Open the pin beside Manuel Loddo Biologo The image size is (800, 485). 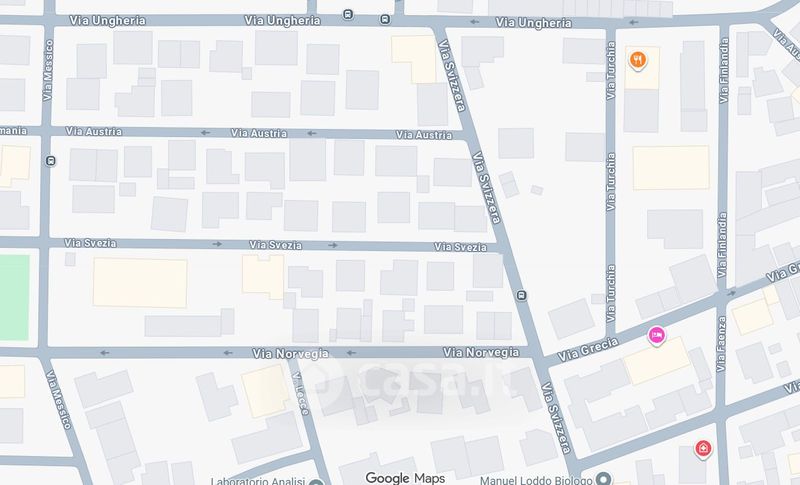pyautogui.click(x=604, y=479)
